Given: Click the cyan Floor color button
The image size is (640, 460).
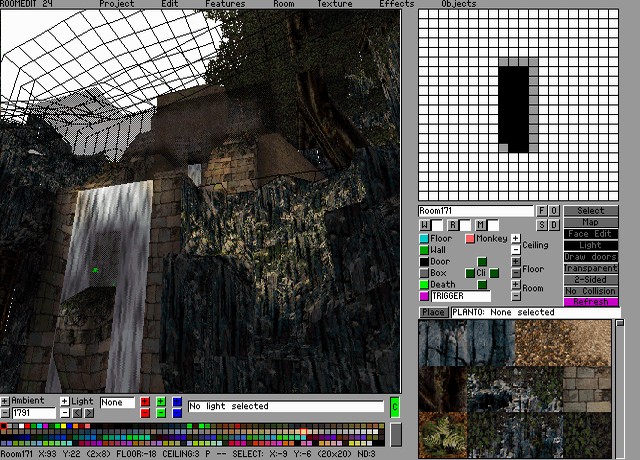Looking at the screenshot, I should pos(424,239).
